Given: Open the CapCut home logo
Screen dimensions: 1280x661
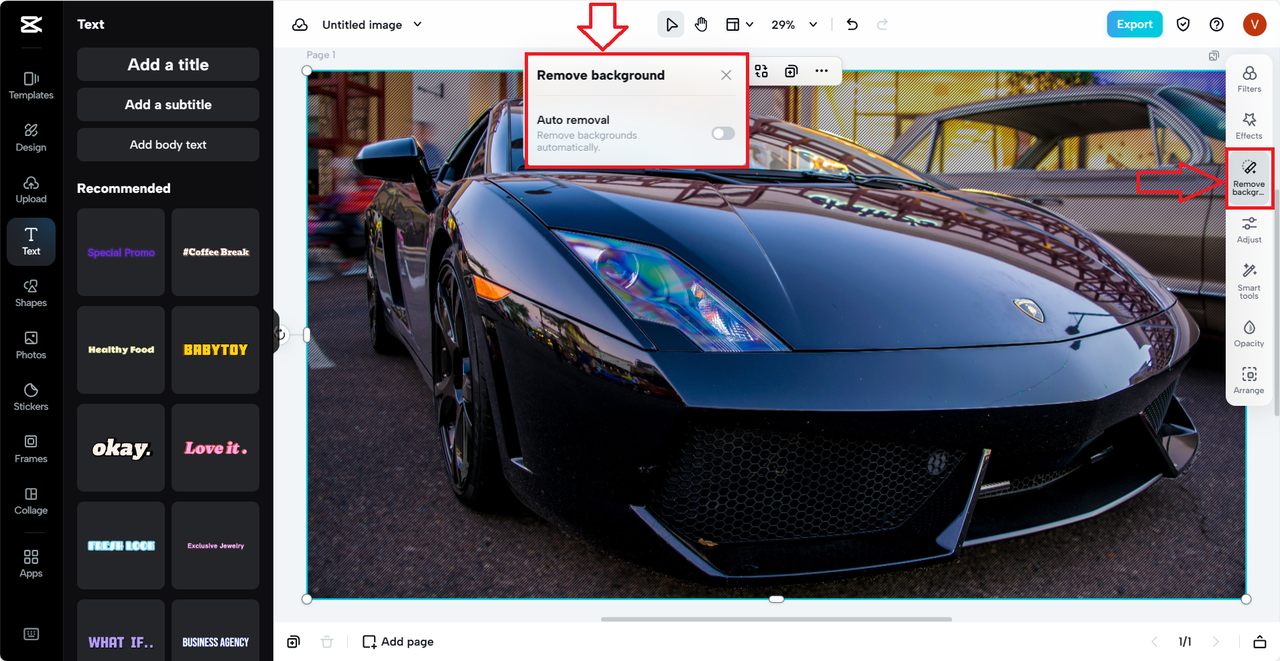Looking at the screenshot, I should coord(30,26).
